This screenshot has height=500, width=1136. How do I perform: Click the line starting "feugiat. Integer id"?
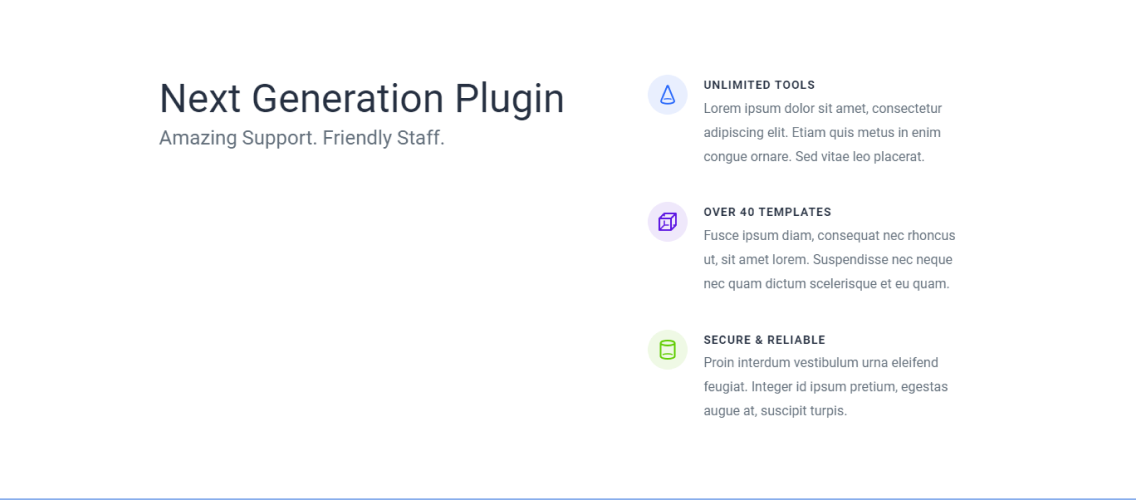pyautogui.click(x=826, y=387)
